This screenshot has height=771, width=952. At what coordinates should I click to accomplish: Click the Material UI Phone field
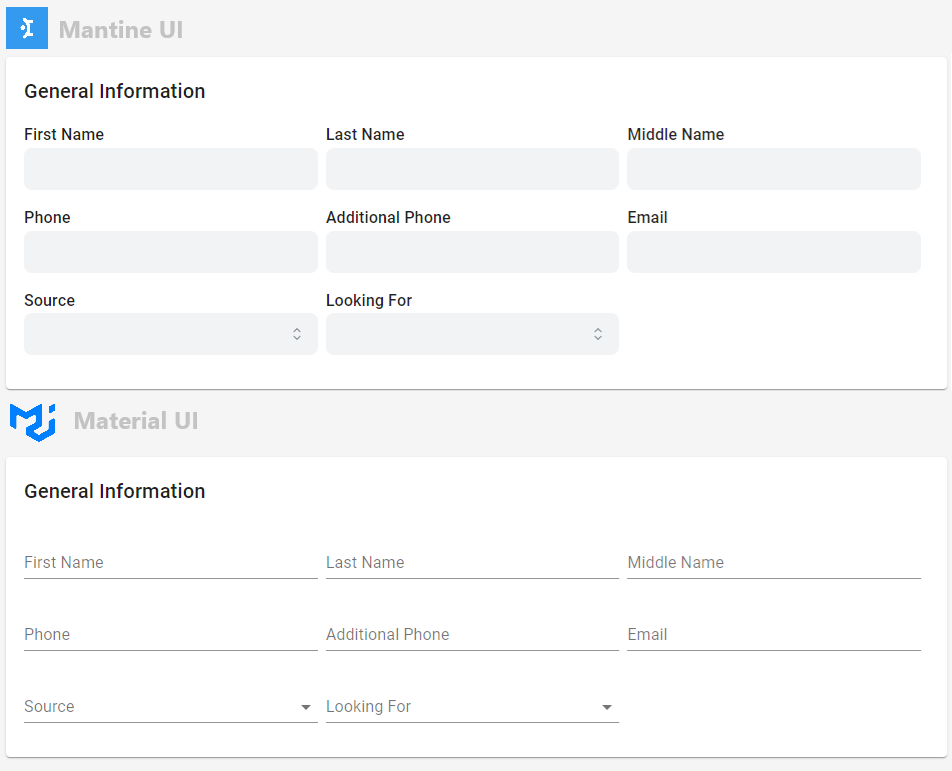[x=171, y=635]
